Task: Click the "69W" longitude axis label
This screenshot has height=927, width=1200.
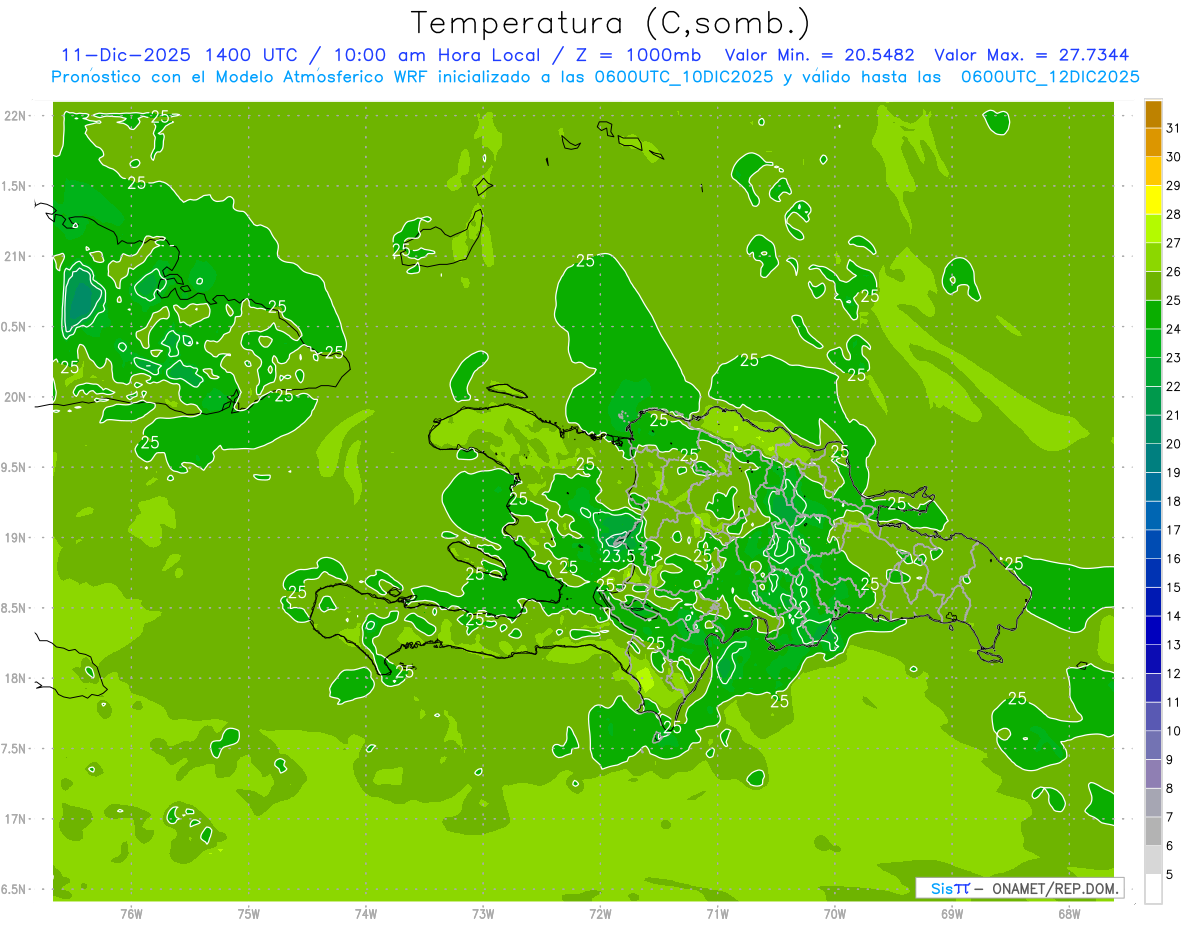Action: (952, 913)
